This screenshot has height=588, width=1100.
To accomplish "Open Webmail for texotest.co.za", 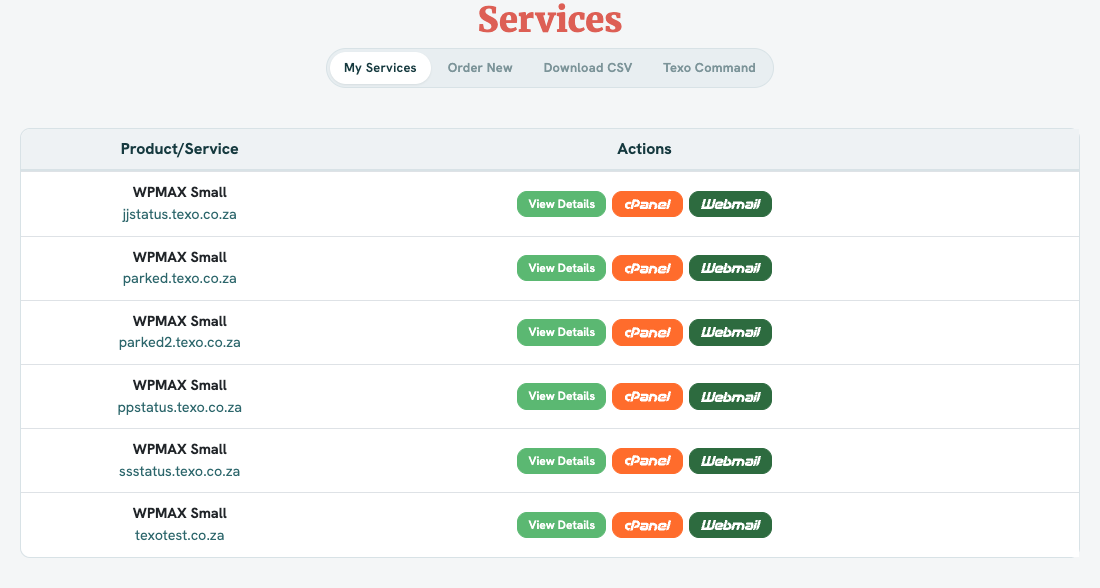I will [730, 525].
